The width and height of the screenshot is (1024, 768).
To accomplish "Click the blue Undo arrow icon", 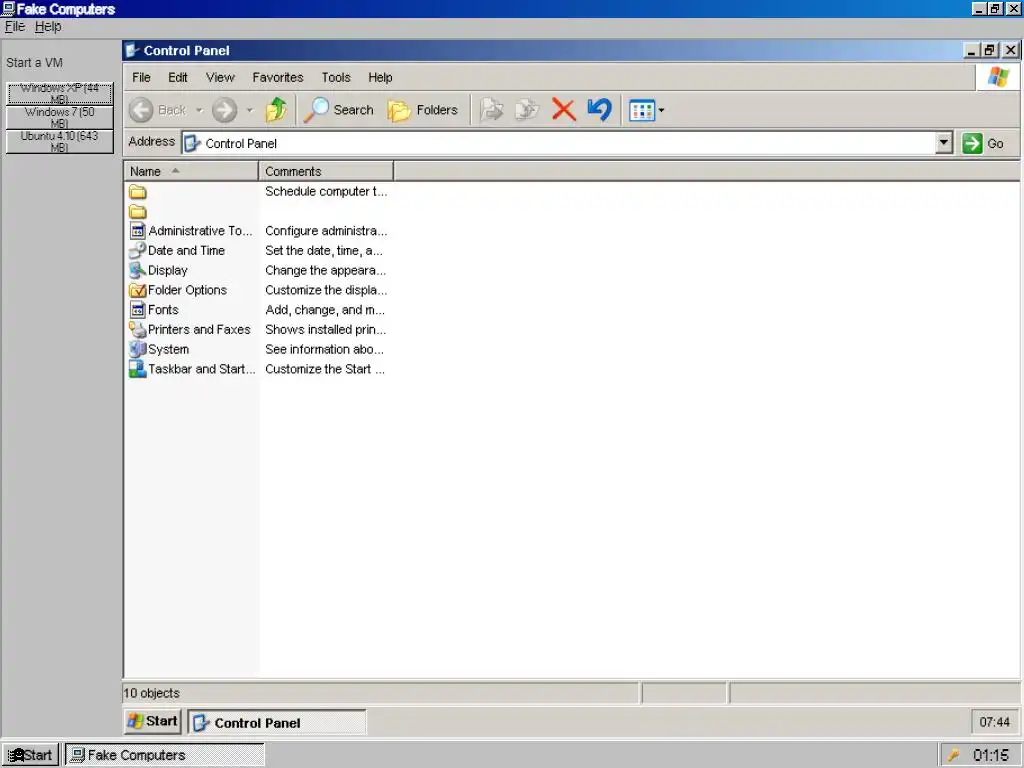I will coord(599,109).
